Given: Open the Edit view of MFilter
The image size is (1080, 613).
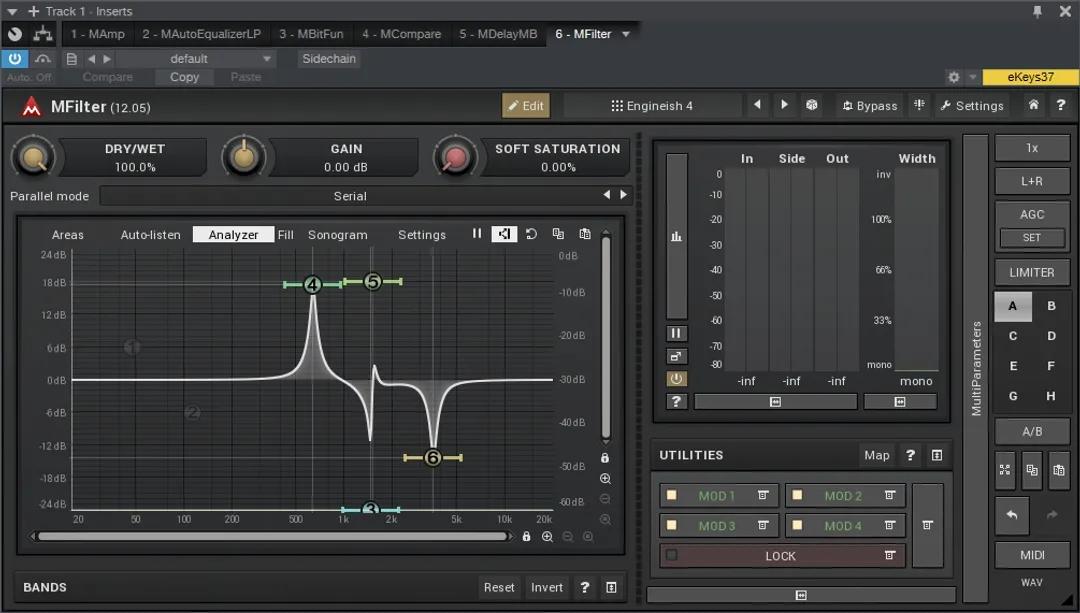Looking at the screenshot, I should click(525, 104).
